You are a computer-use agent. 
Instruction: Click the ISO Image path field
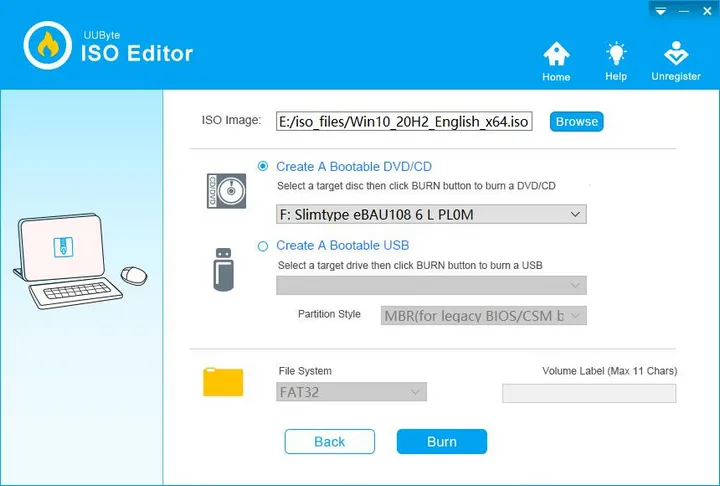click(x=404, y=121)
